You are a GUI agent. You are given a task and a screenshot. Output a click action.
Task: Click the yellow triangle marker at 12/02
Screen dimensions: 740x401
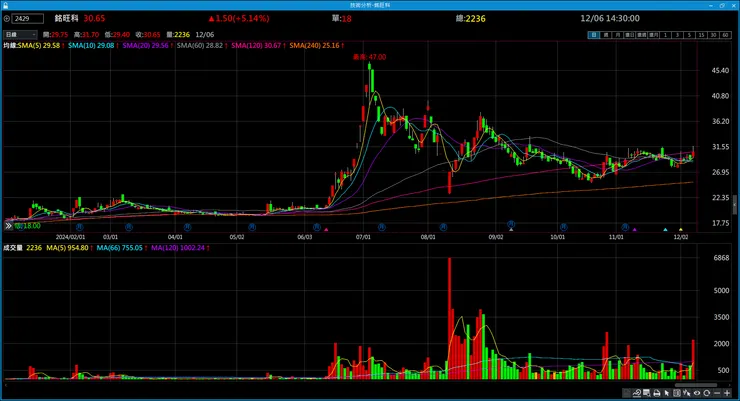[681, 230]
